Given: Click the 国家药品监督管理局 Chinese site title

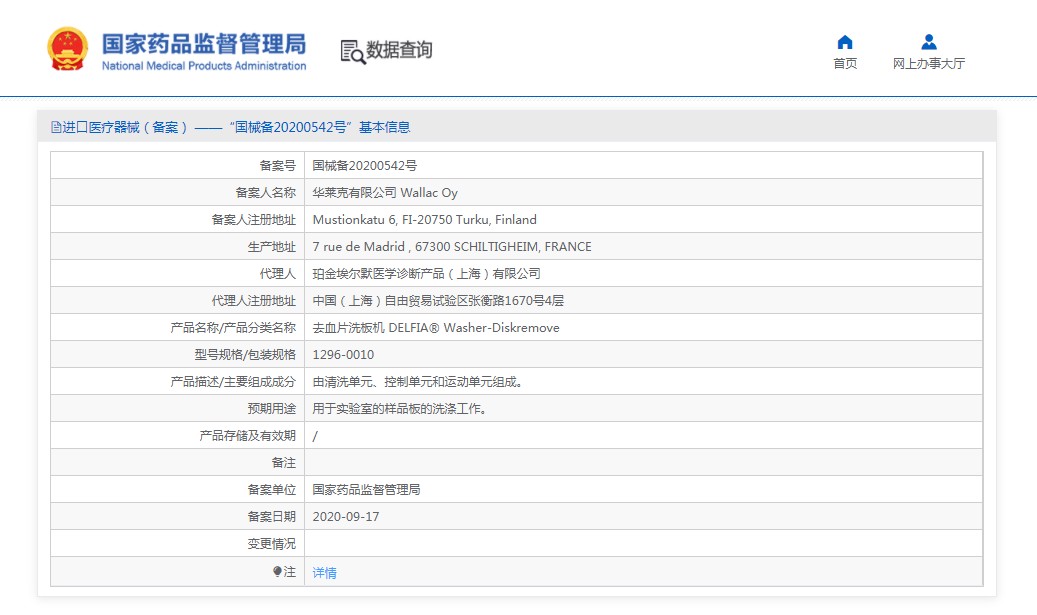Looking at the screenshot, I should [x=204, y=44].
